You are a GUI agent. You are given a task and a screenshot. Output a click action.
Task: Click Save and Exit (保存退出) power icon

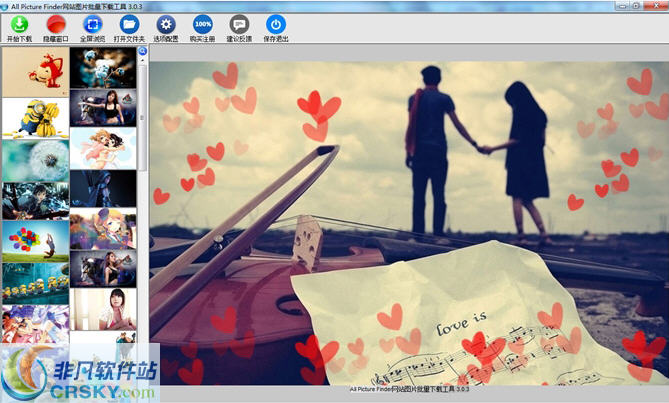point(276,25)
